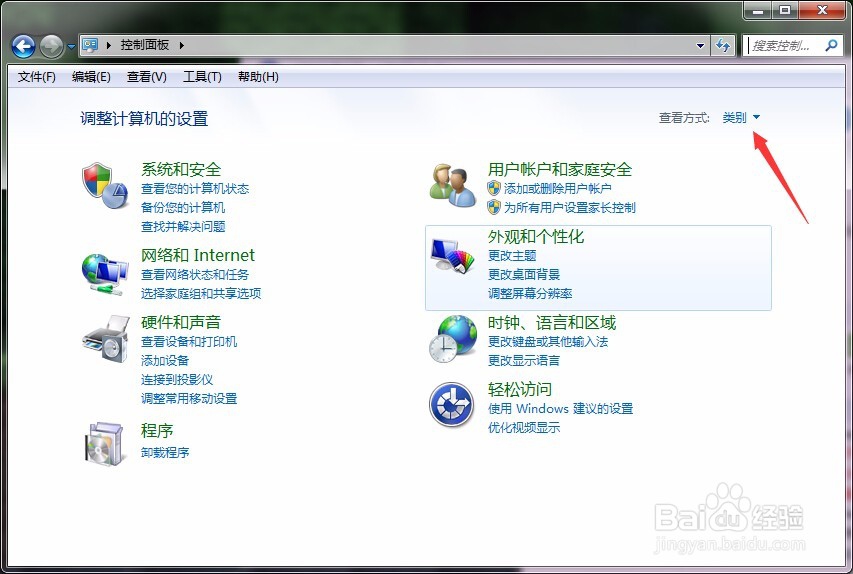This screenshot has width=853, height=574.
Task: Click the Back navigation arrow button
Action: (23, 46)
